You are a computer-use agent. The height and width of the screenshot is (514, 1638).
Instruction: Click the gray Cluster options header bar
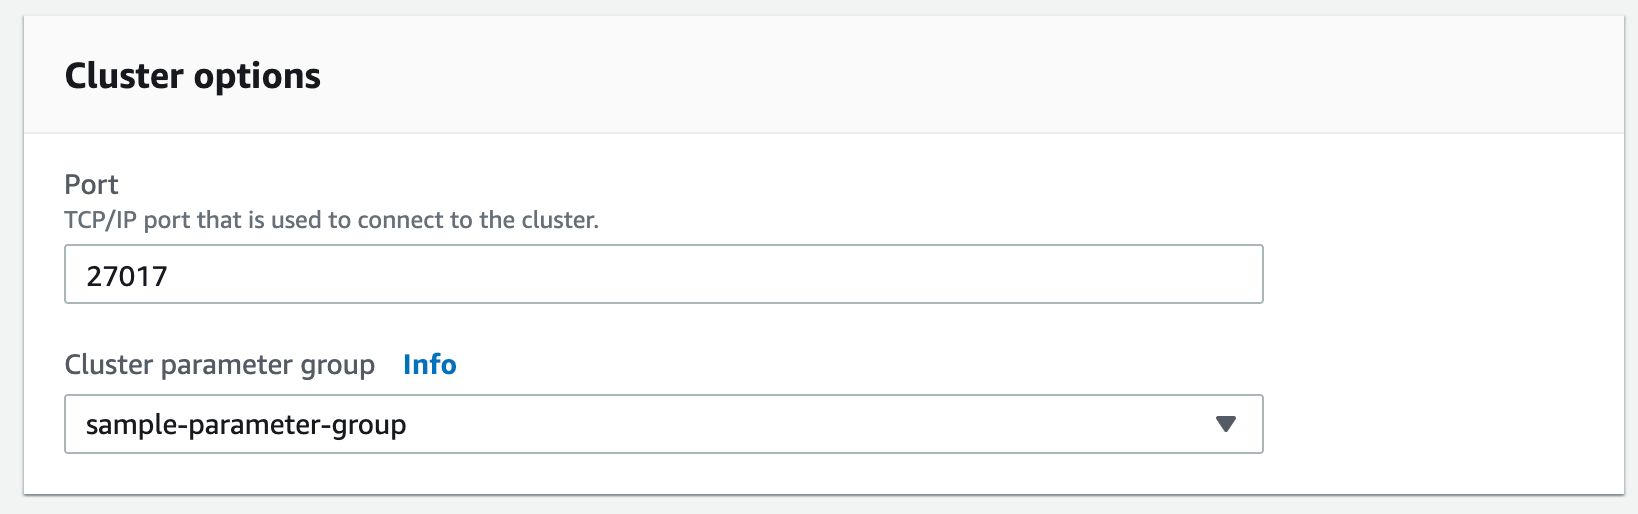pos(824,75)
